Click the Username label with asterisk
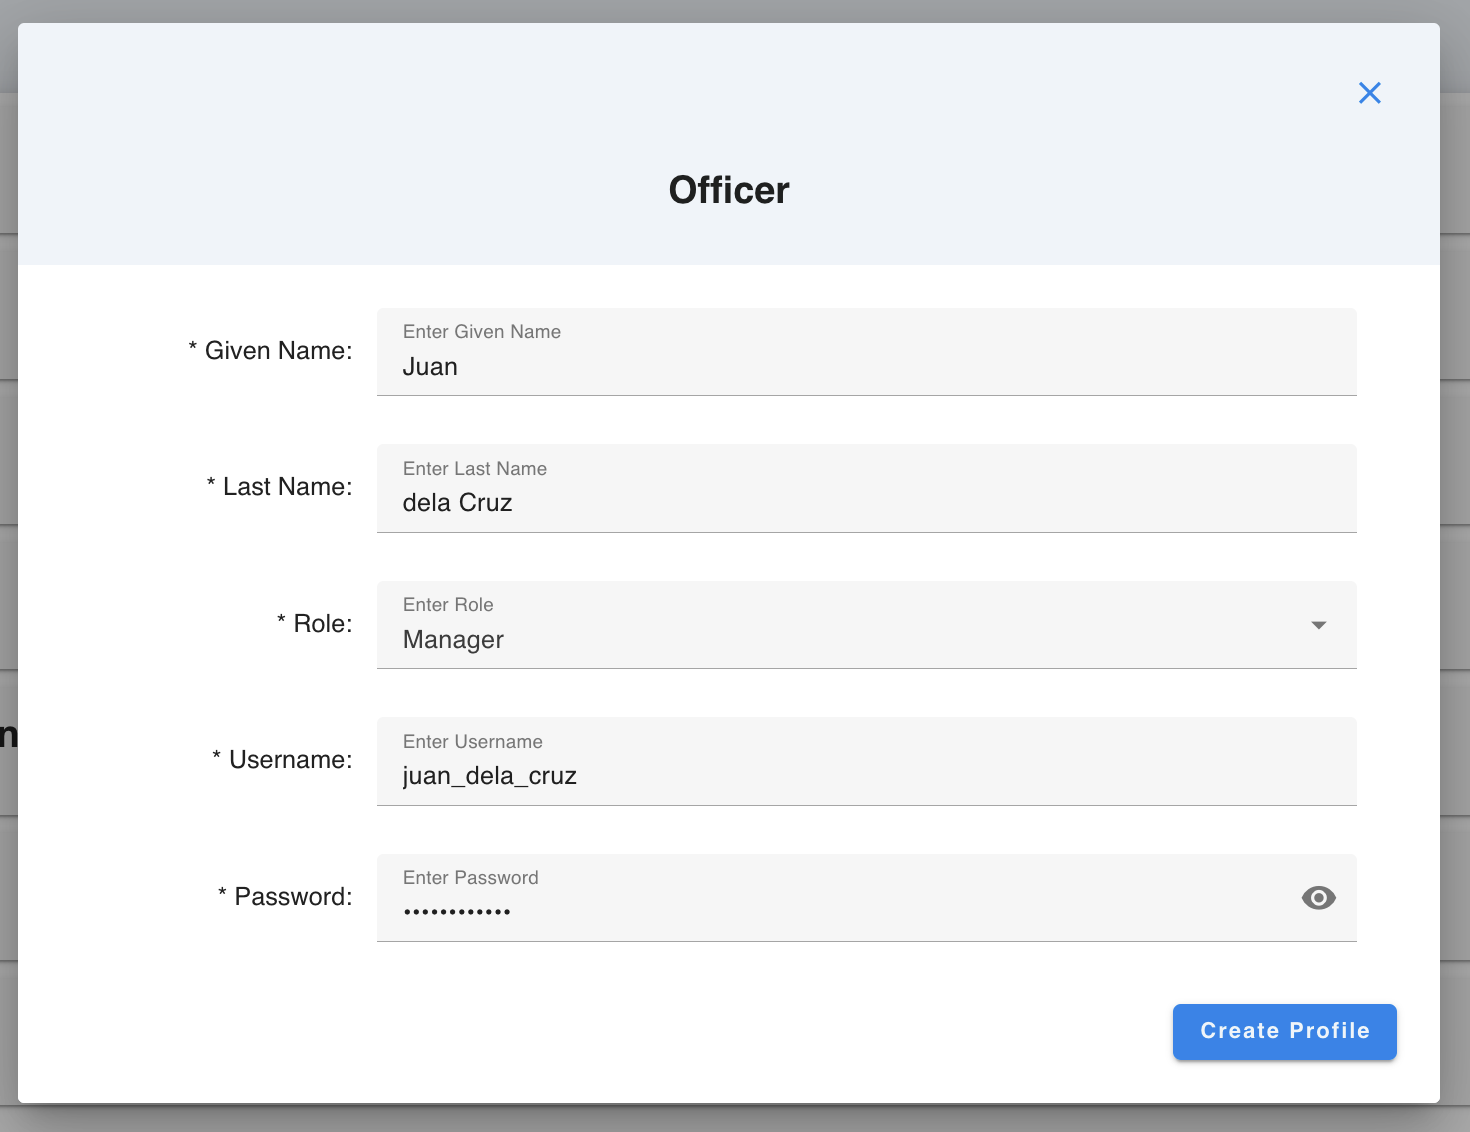The image size is (1470, 1132). (x=281, y=760)
